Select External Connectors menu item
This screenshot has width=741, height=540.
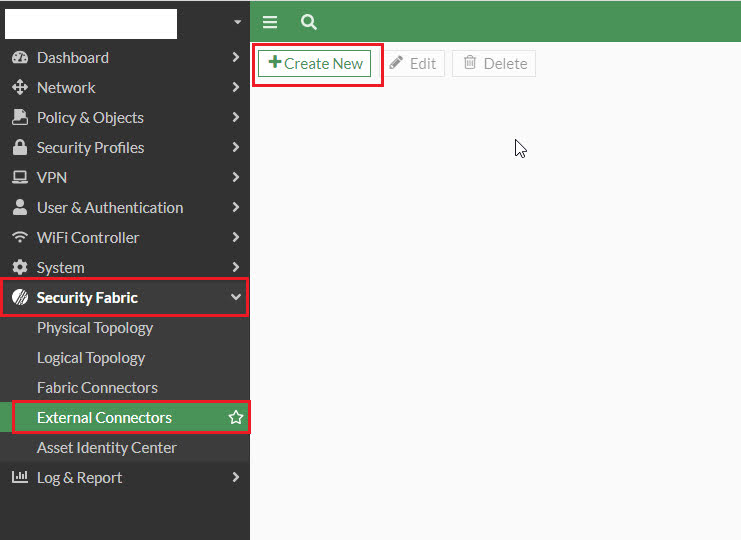coord(125,418)
